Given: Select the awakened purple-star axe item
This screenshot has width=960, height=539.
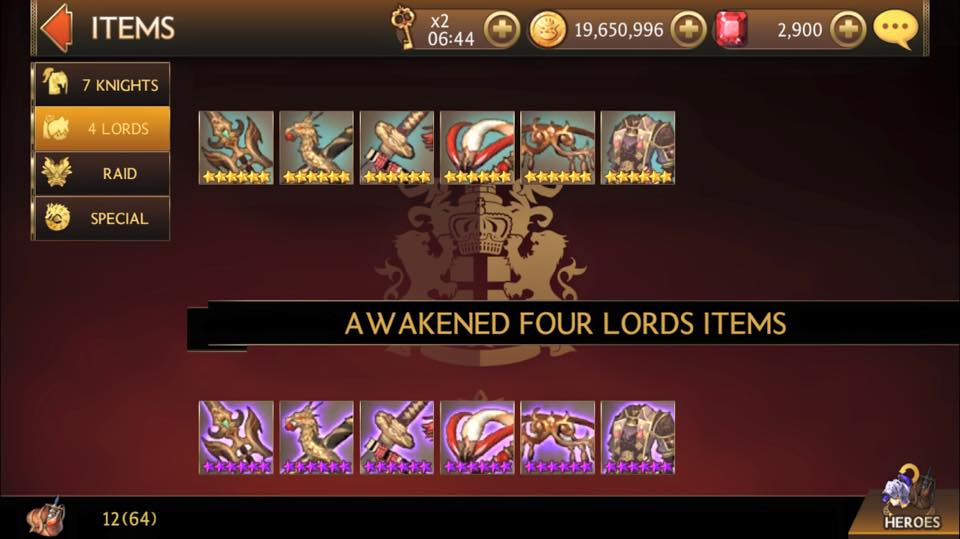Looking at the screenshot, I should point(236,437).
